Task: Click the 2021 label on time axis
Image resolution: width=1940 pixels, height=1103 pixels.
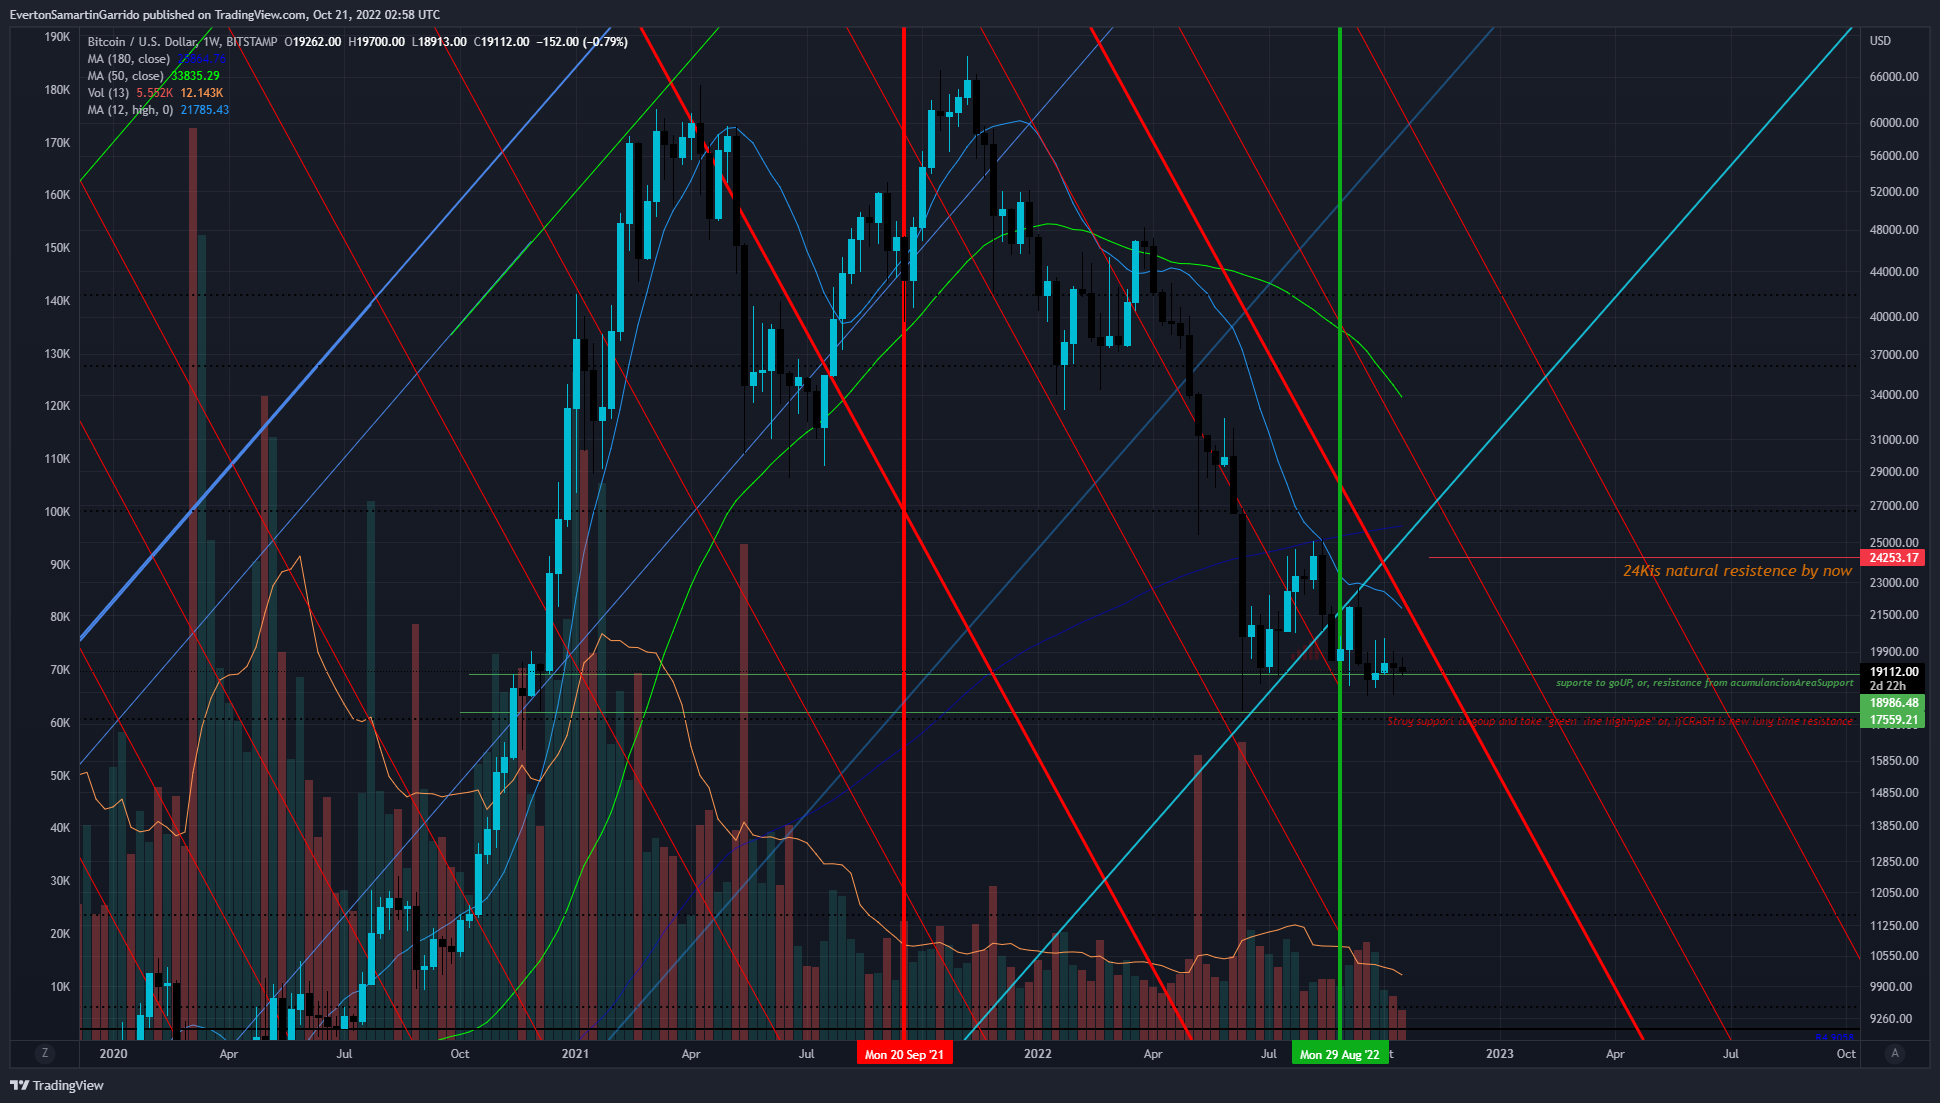Action: click(575, 1054)
